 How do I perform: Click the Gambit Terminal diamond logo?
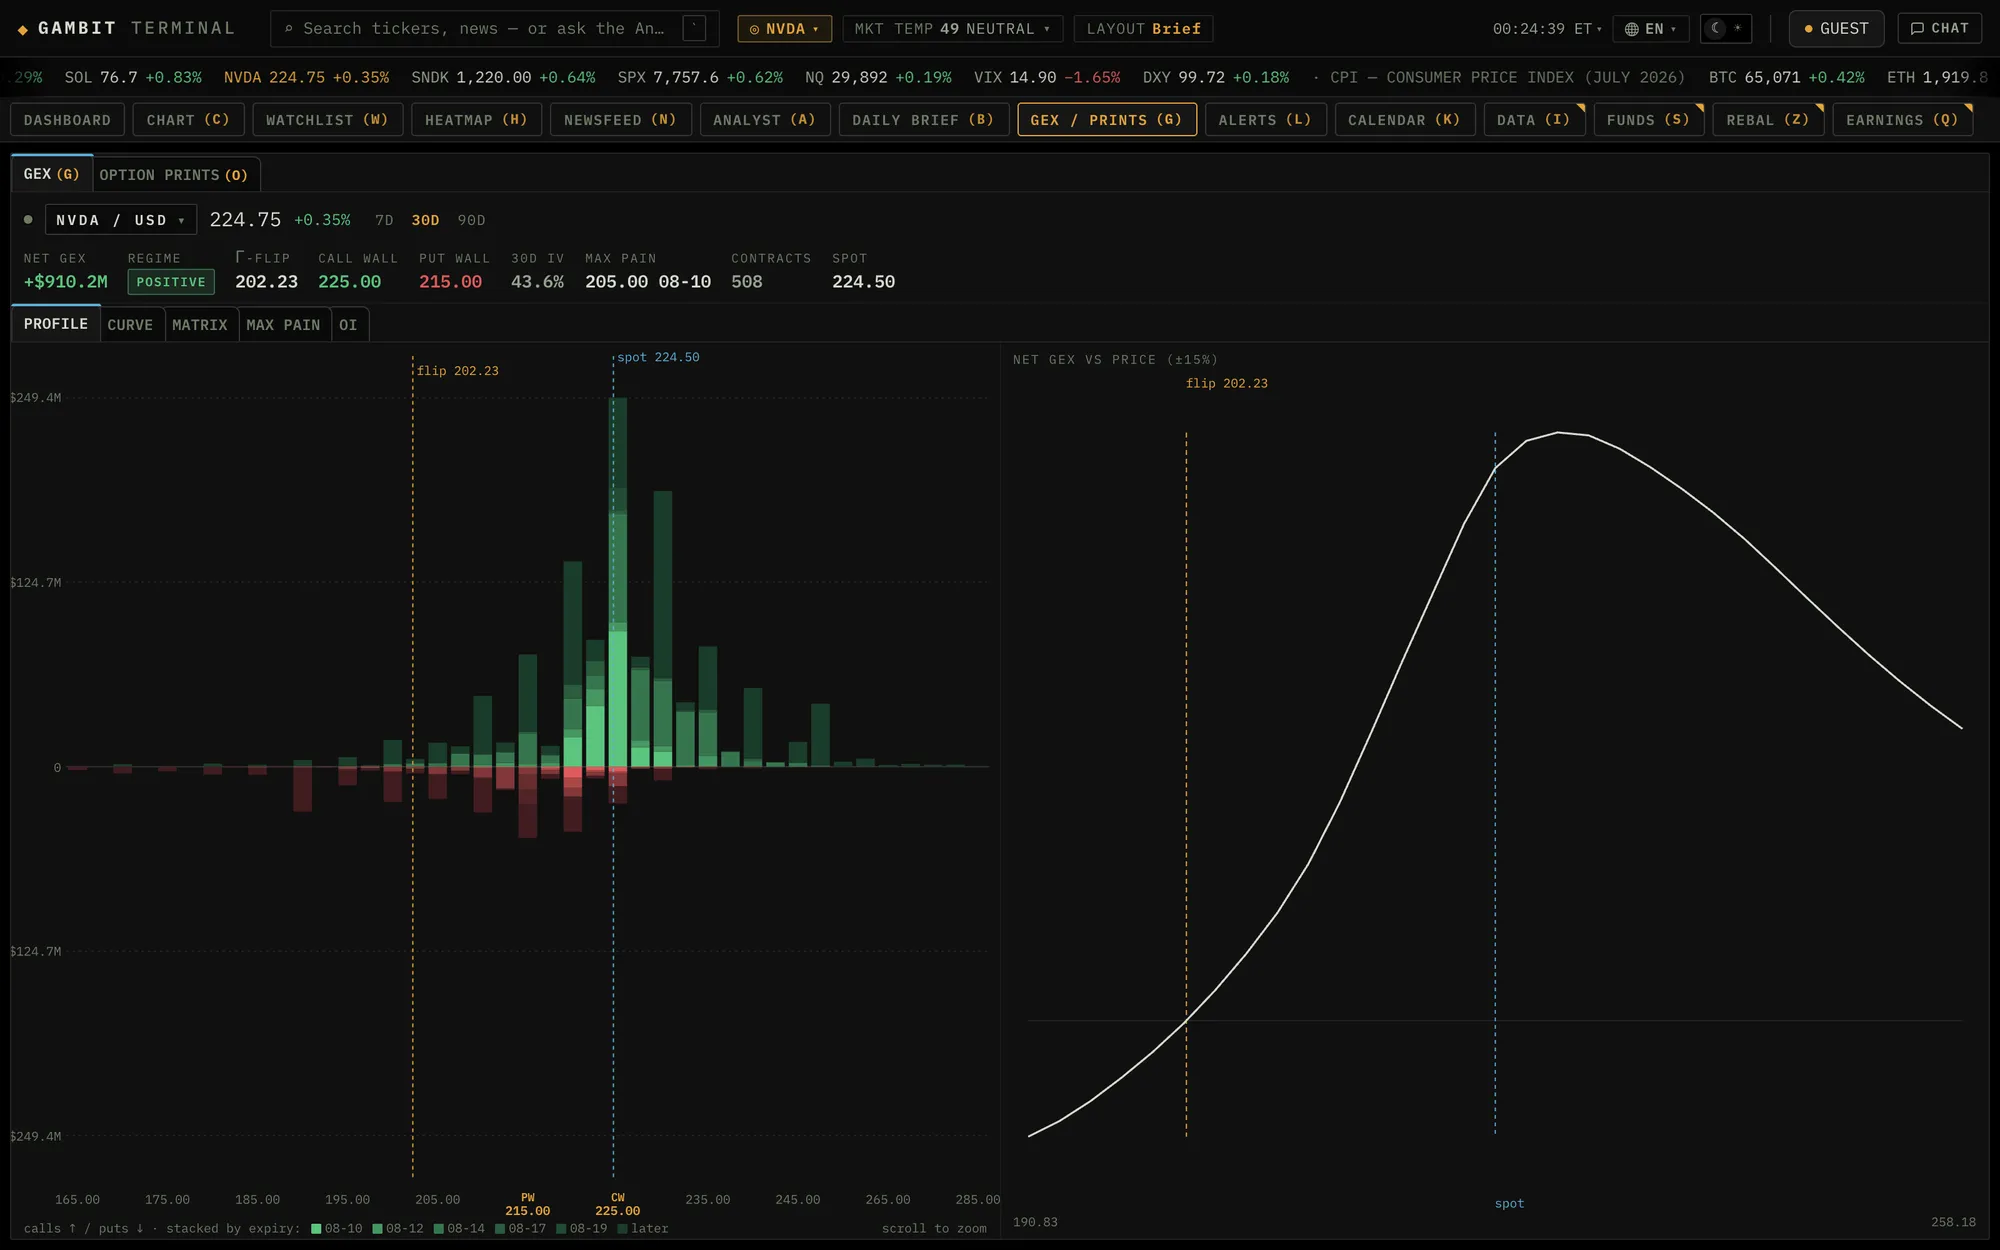coord(23,29)
